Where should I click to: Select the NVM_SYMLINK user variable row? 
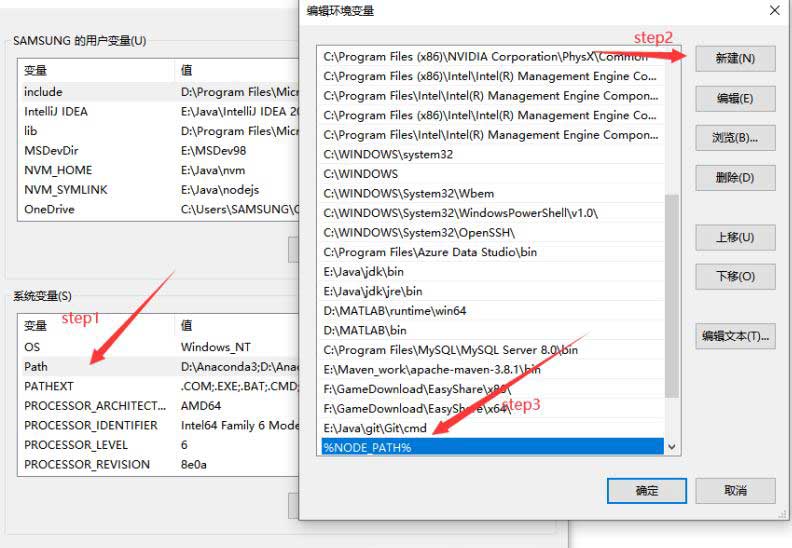[159, 190]
